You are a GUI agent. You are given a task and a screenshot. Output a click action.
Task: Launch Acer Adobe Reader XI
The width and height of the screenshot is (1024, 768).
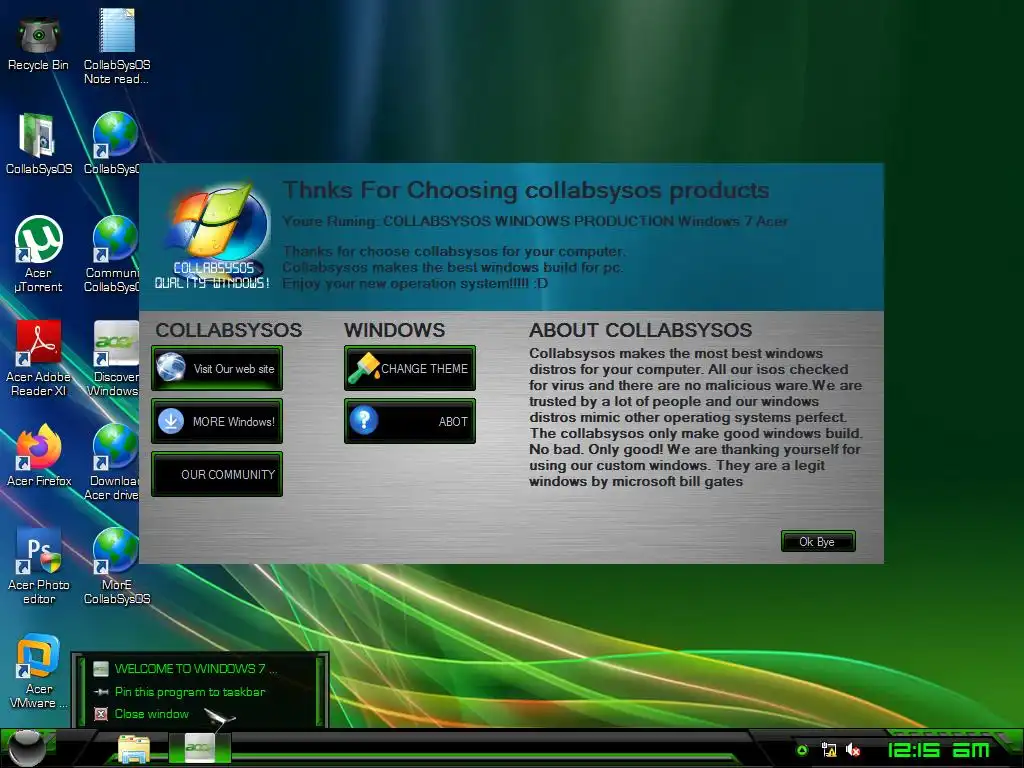pyautogui.click(x=39, y=358)
